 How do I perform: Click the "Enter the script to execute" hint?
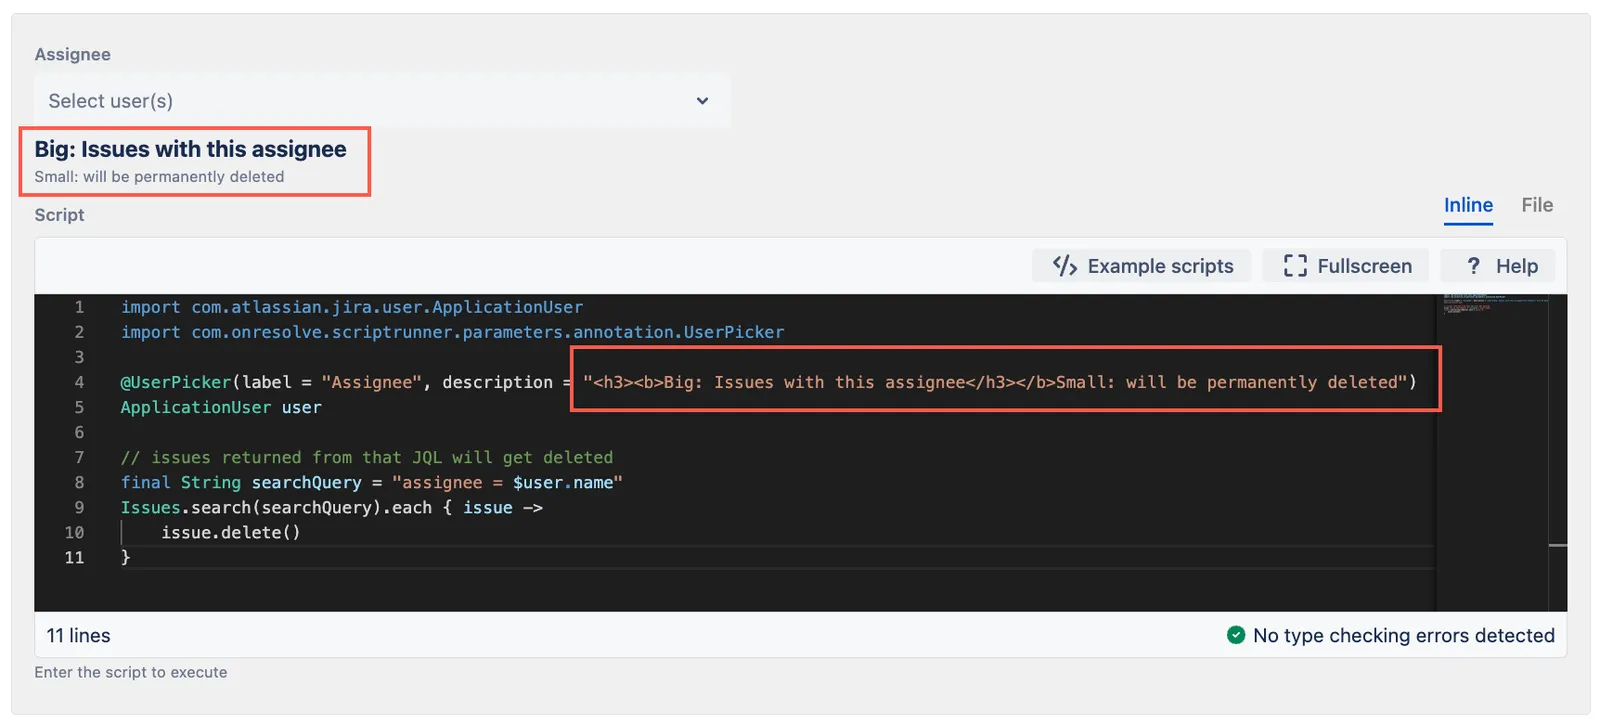131,672
